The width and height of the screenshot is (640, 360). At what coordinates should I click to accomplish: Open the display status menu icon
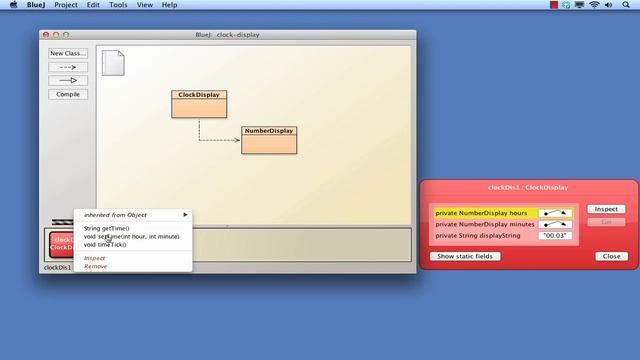(x=579, y=5)
